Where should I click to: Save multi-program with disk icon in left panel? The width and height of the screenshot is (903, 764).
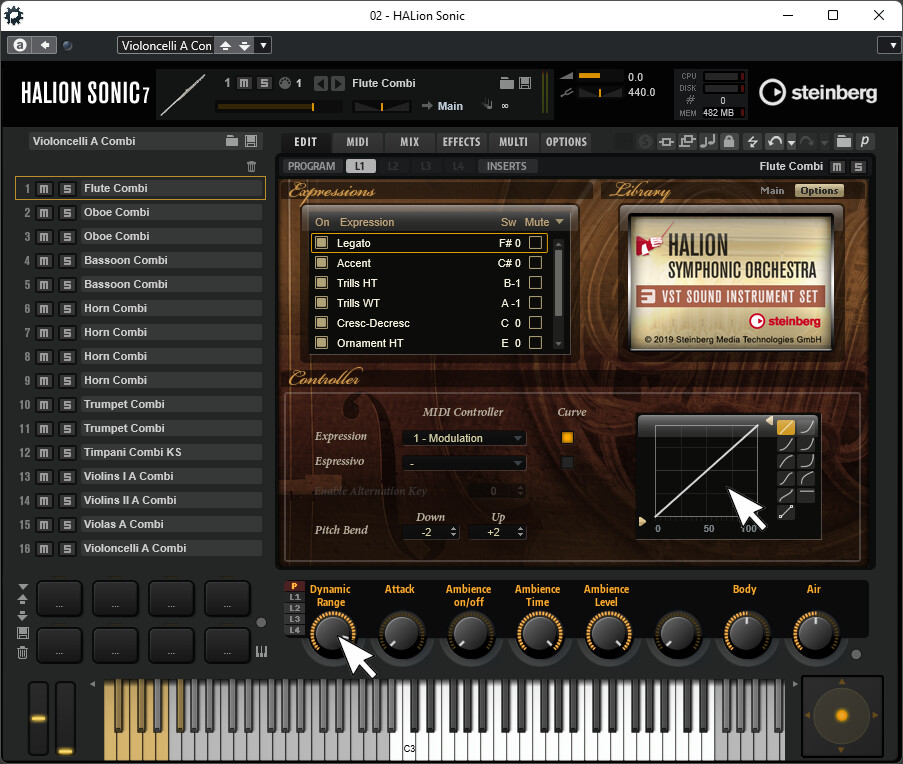tap(251, 141)
